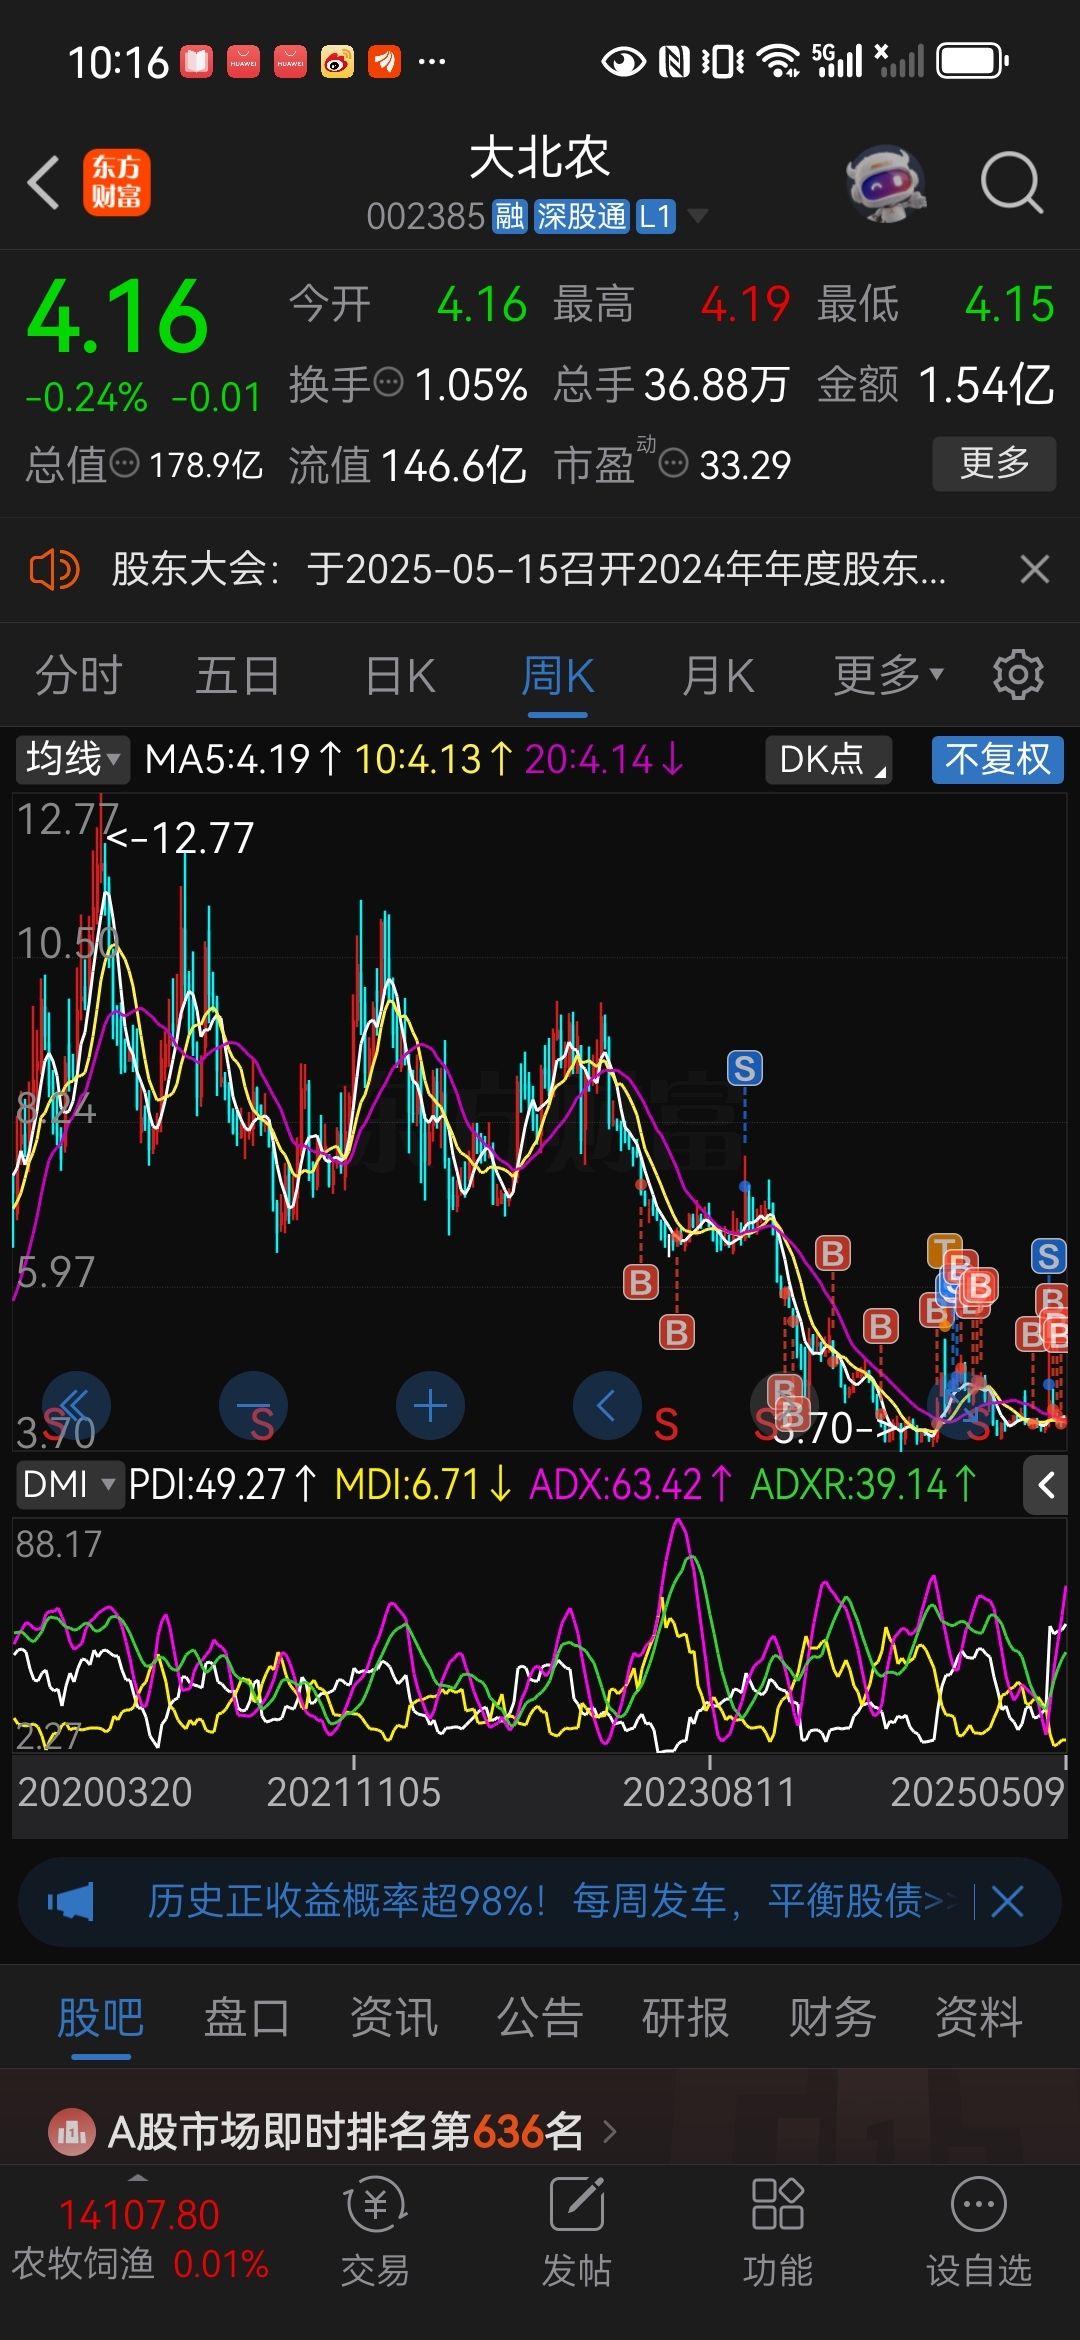Zoom in chart with plus button
1080x2340 pixels.
[x=430, y=1405]
